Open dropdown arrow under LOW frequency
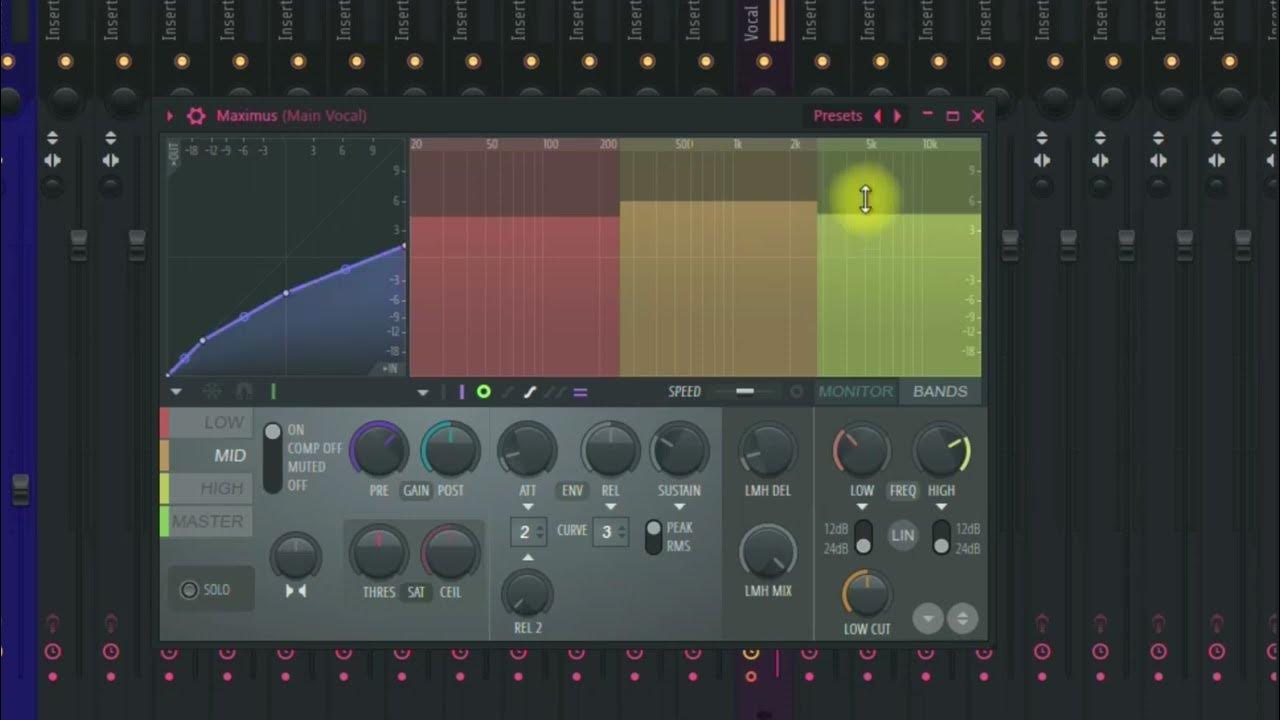1280x720 pixels. (x=862, y=507)
